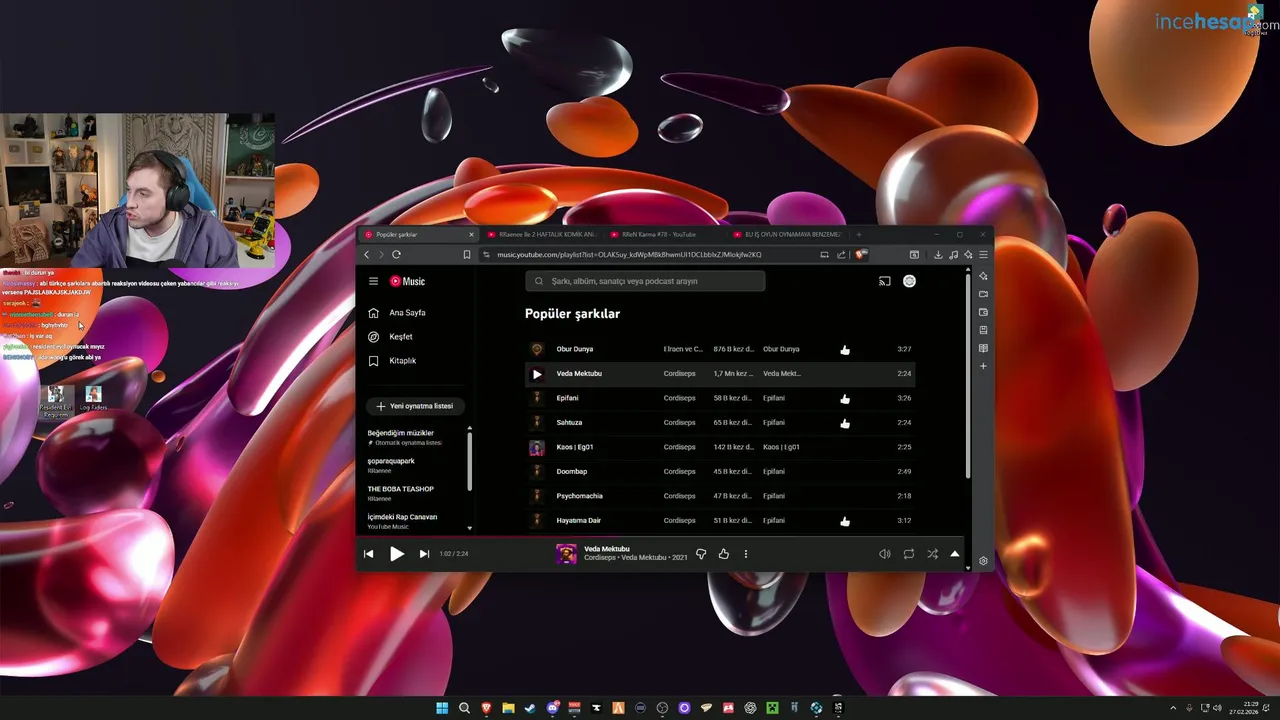This screenshot has height=720, width=1280.
Task: Go to Ana Sayfa in the sidebar
Action: pos(407,313)
